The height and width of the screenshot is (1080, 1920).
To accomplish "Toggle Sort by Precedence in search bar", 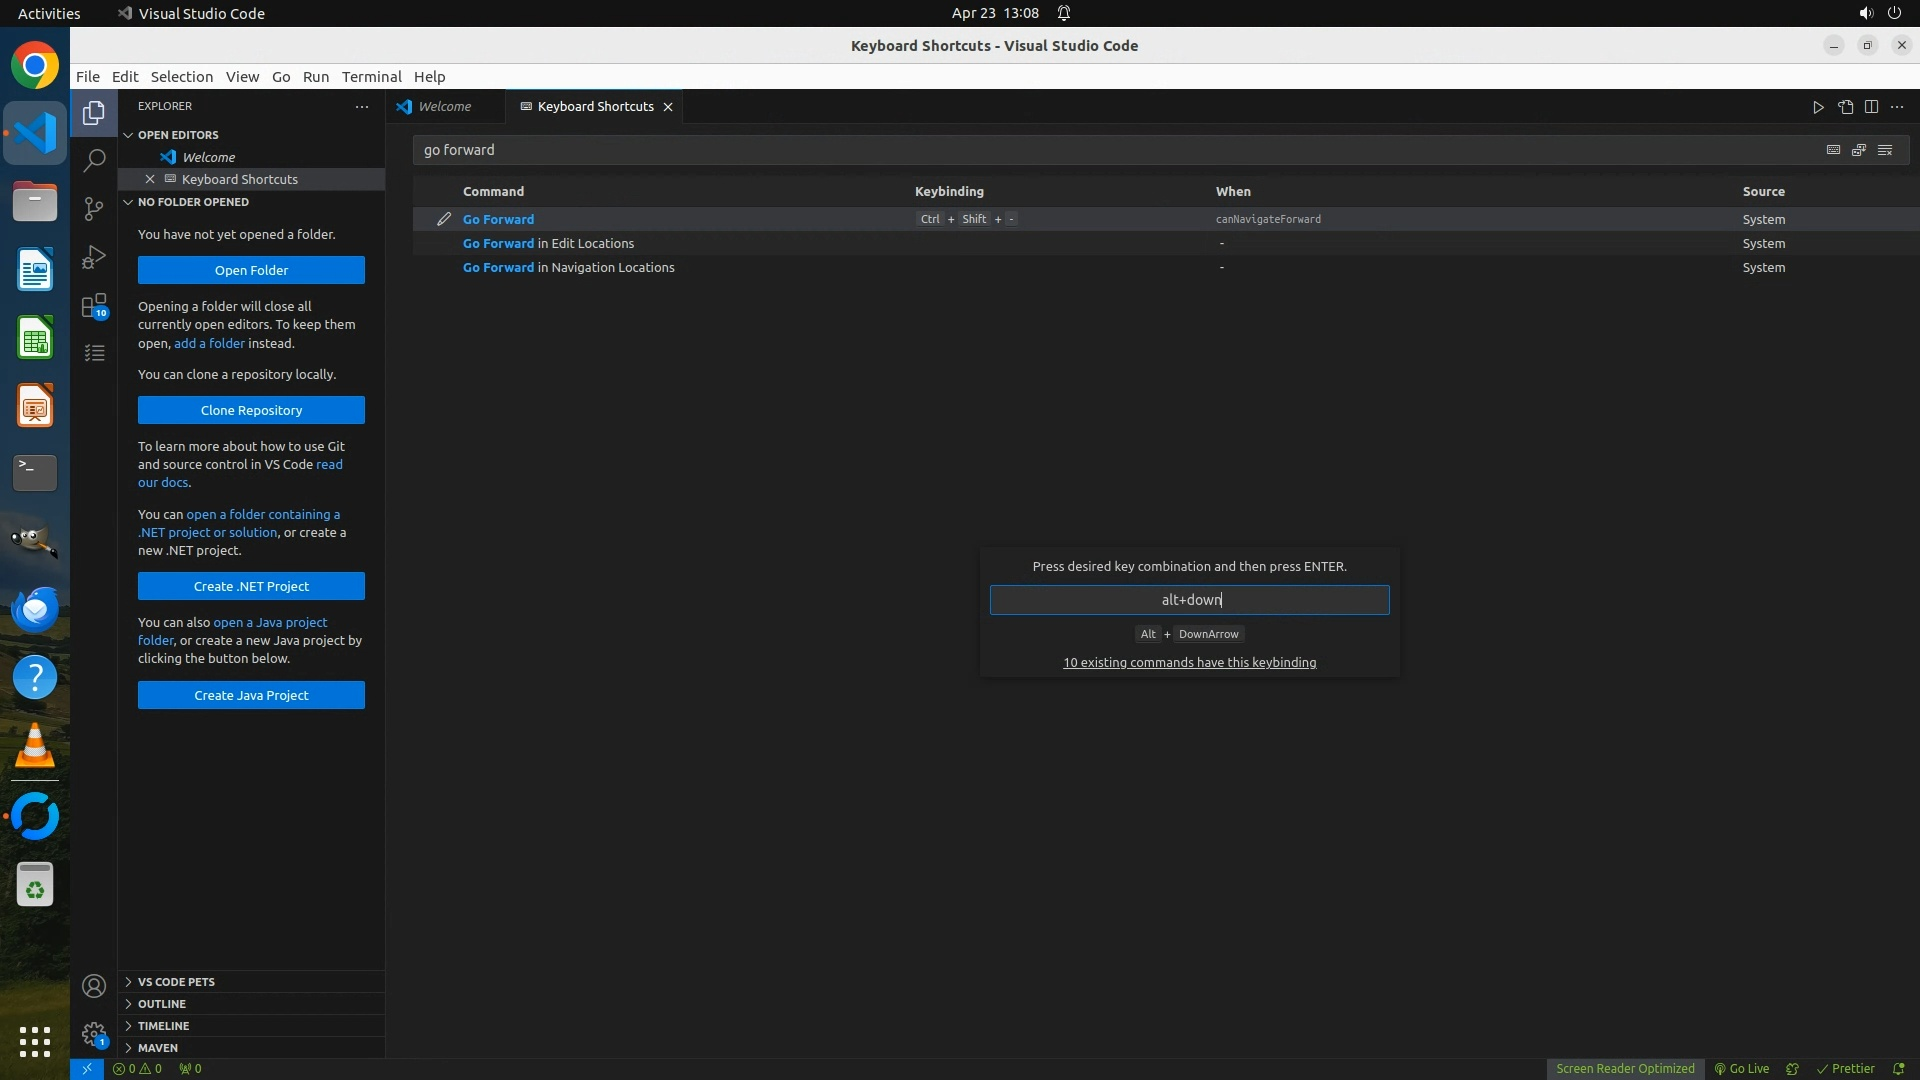I will pos(1859,150).
